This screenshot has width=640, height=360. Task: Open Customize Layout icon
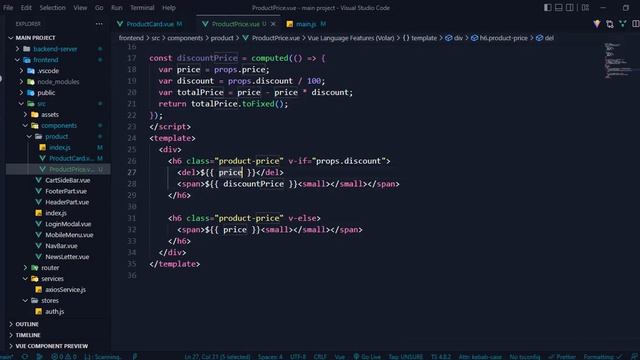(x=585, y=8)
